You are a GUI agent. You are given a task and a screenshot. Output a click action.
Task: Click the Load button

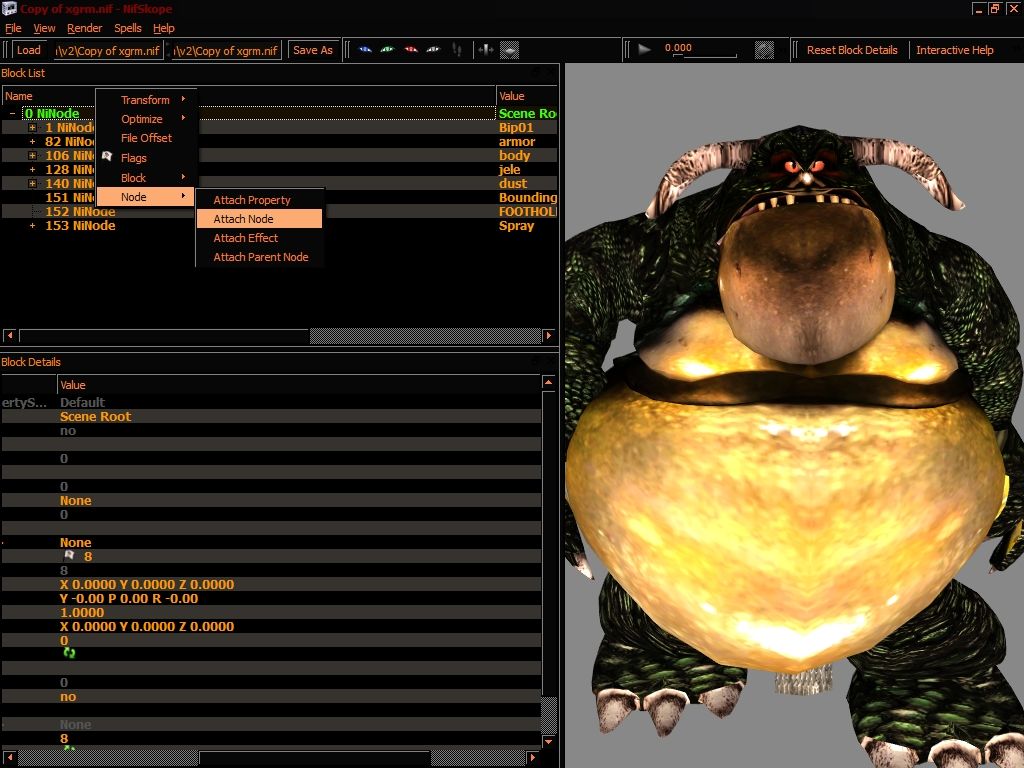click(x=29, y=50)
